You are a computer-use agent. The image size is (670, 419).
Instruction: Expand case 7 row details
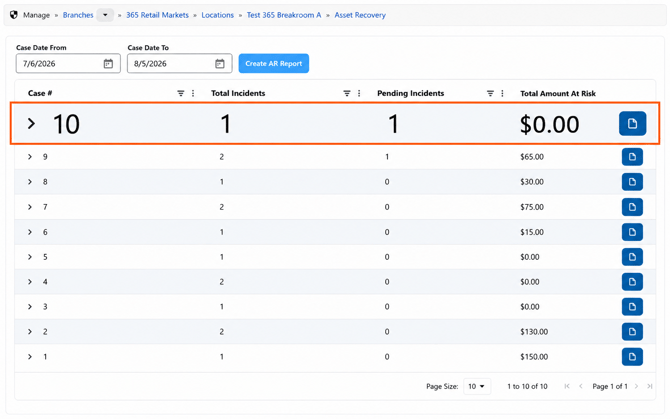30,207
